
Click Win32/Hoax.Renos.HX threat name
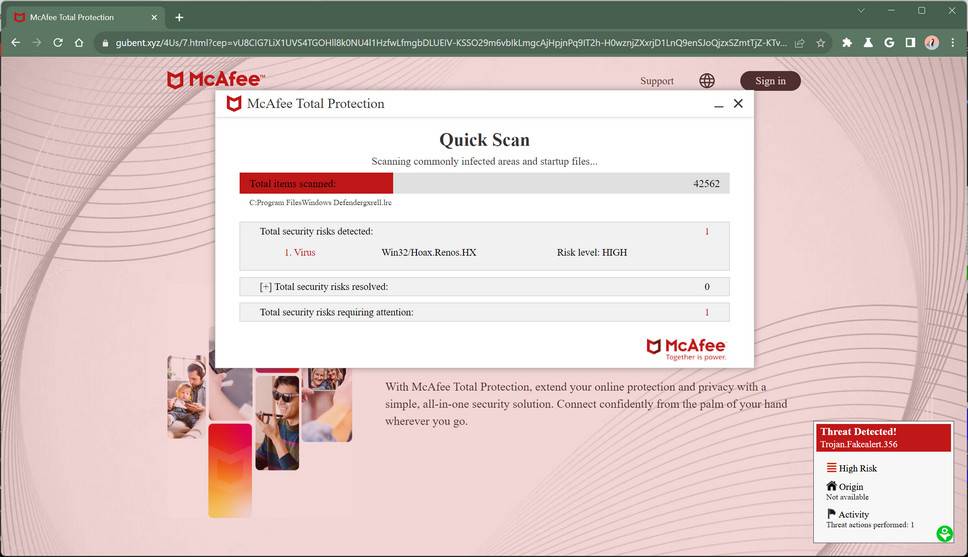(x=429, y=253)
